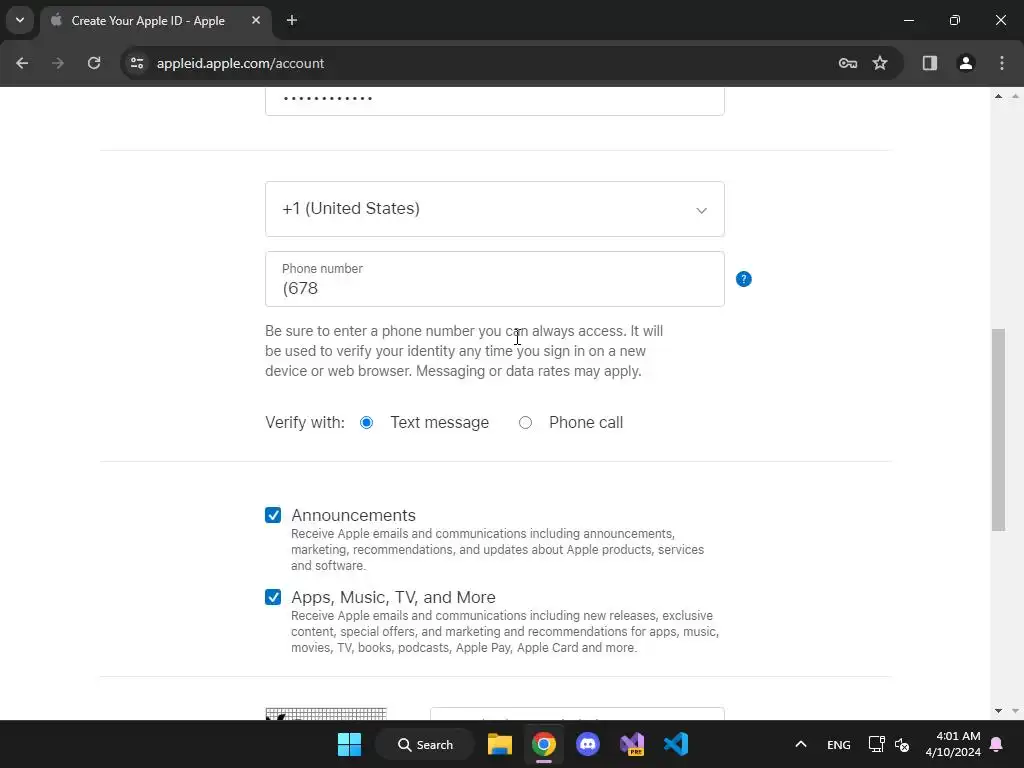Image resolution: width=1024 pixels, height=768 pixels.
Task: Click the scrollbar up arrow
Action: (x=998, y=96)
